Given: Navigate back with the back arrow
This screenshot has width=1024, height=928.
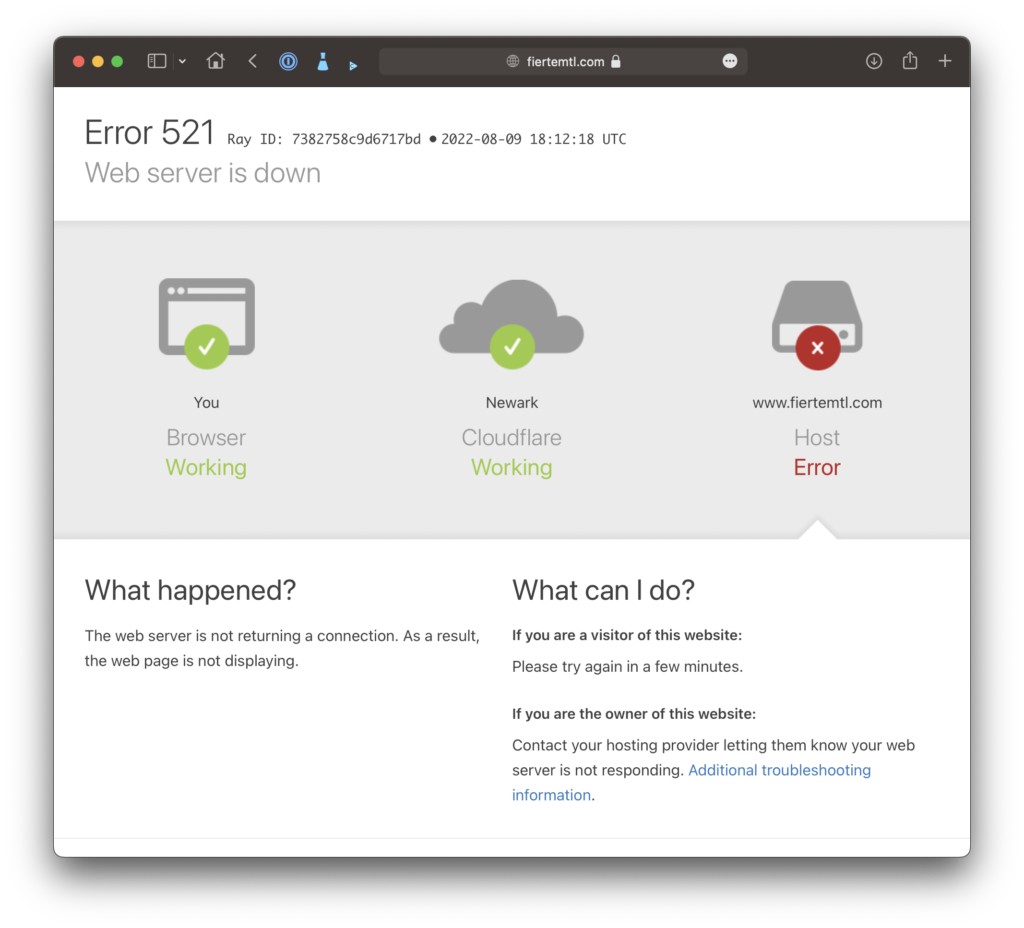Looking at the screenshot, I should pyautogui.click(x=253, y=61).
